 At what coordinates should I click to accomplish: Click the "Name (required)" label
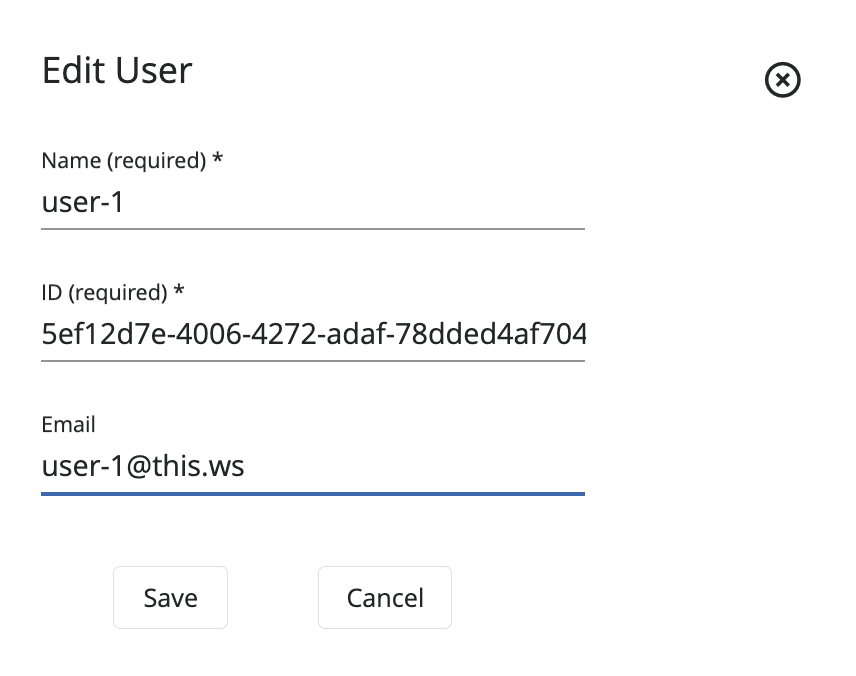(x=124, y=160)
